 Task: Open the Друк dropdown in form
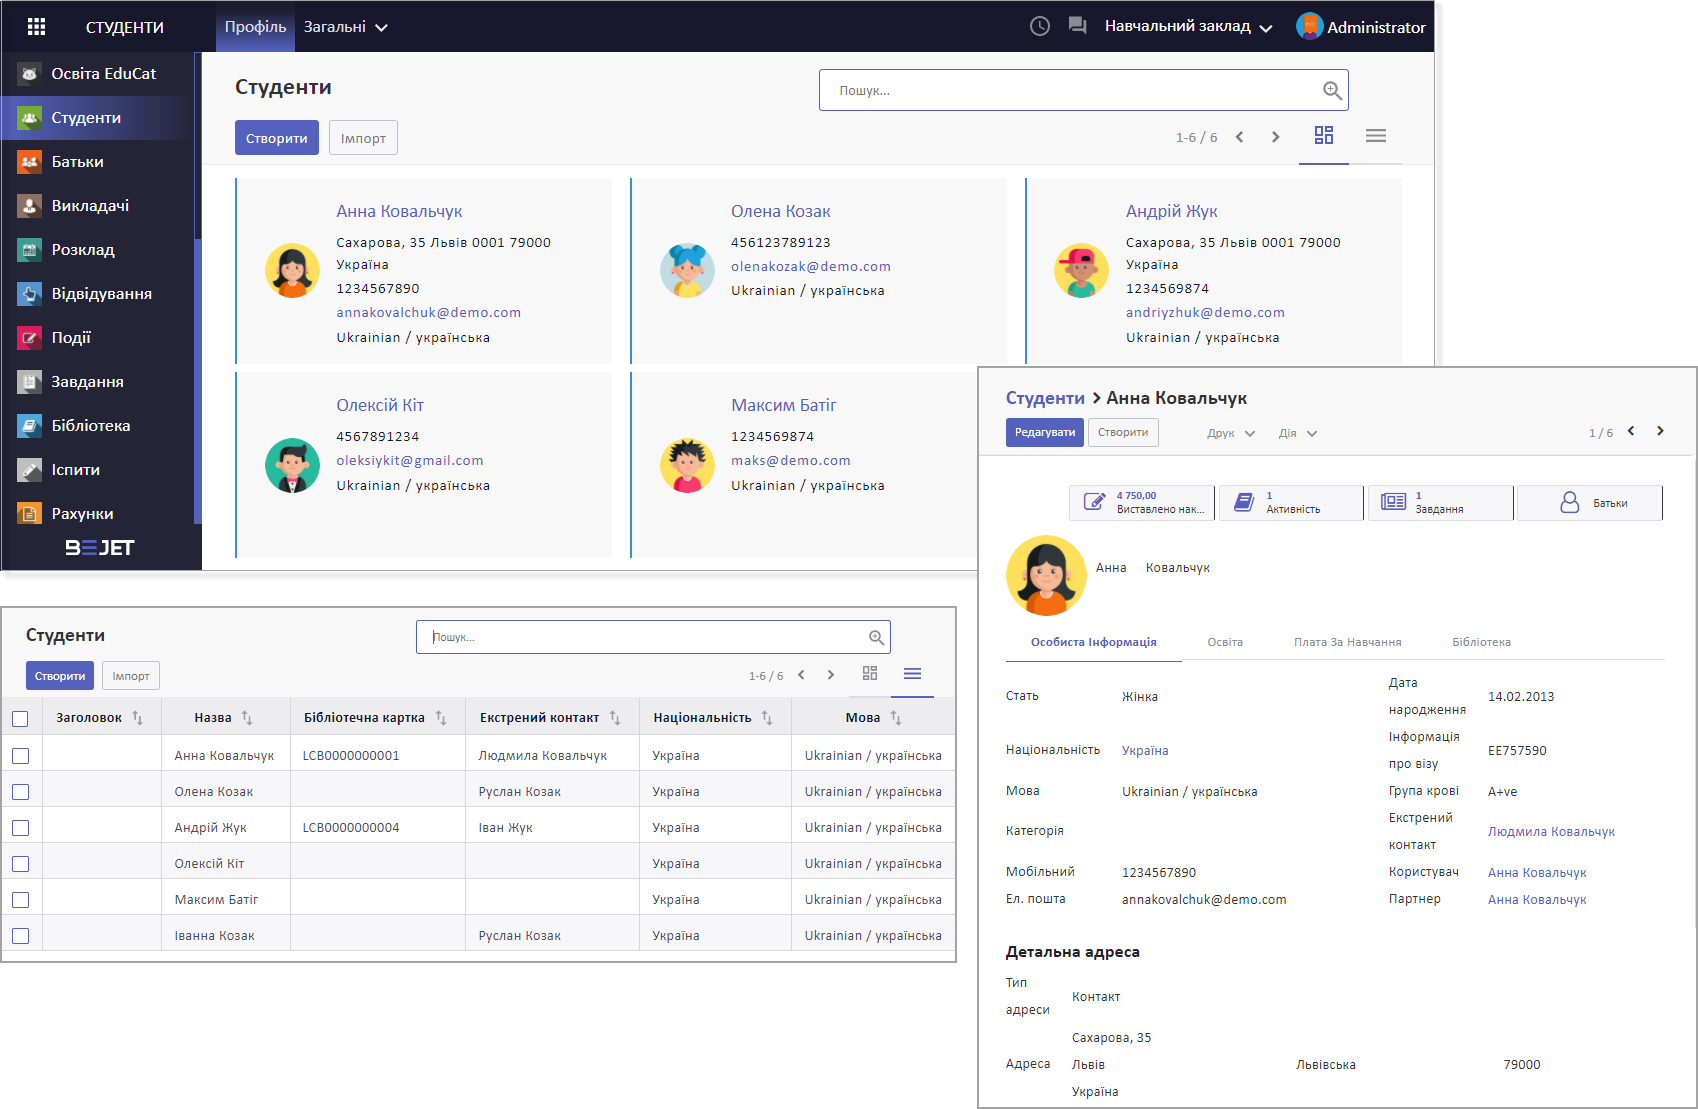click(1231, 433)
